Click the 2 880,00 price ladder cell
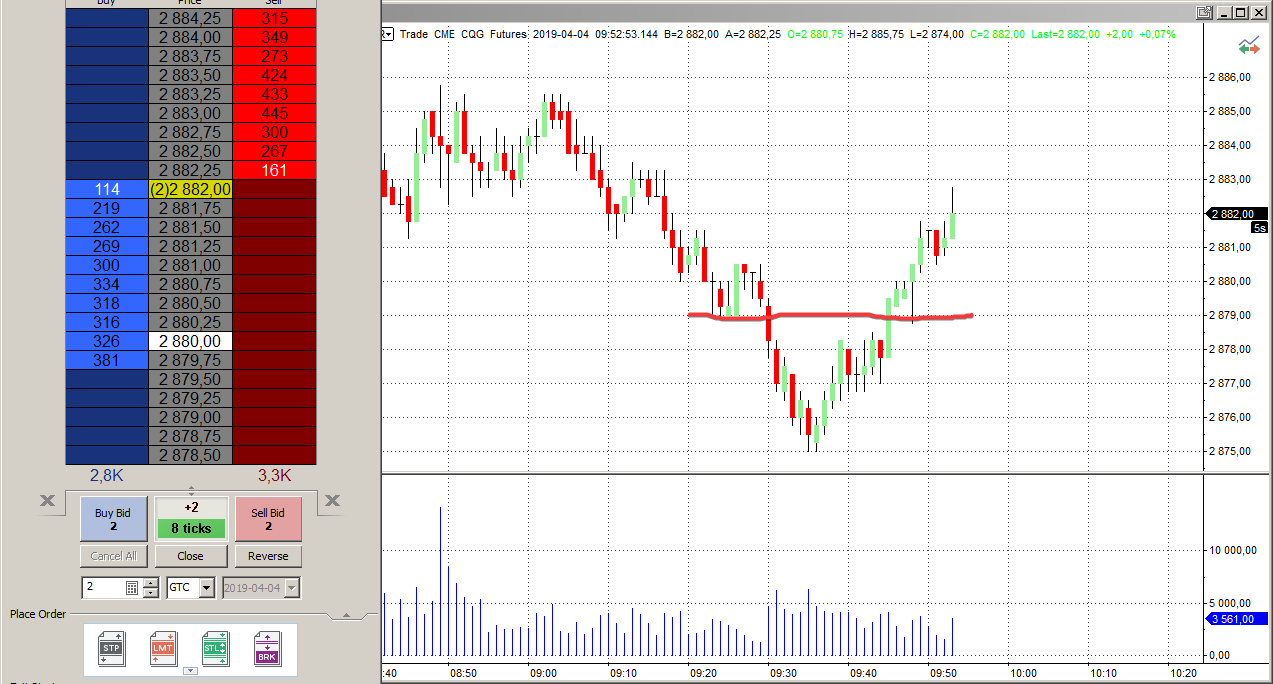The height and width of the screenshot is (684, 1273). tap(190, 341)
